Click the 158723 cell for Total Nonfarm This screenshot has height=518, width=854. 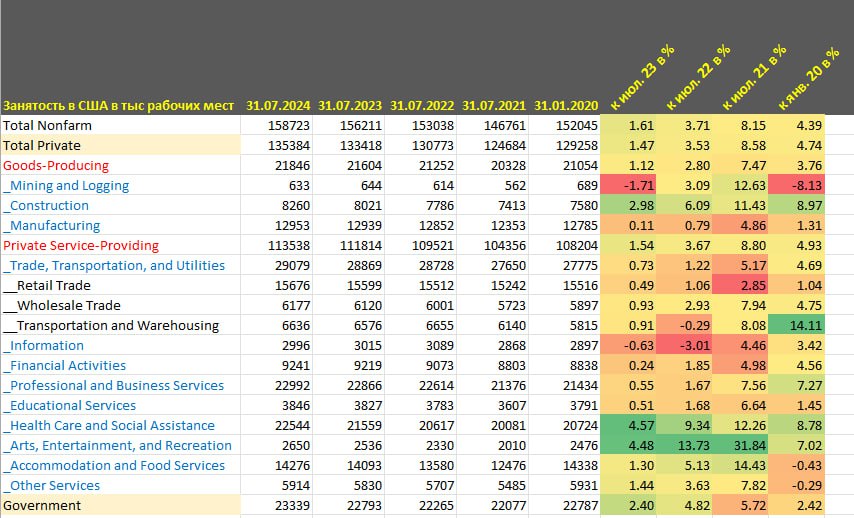(289, 126)
